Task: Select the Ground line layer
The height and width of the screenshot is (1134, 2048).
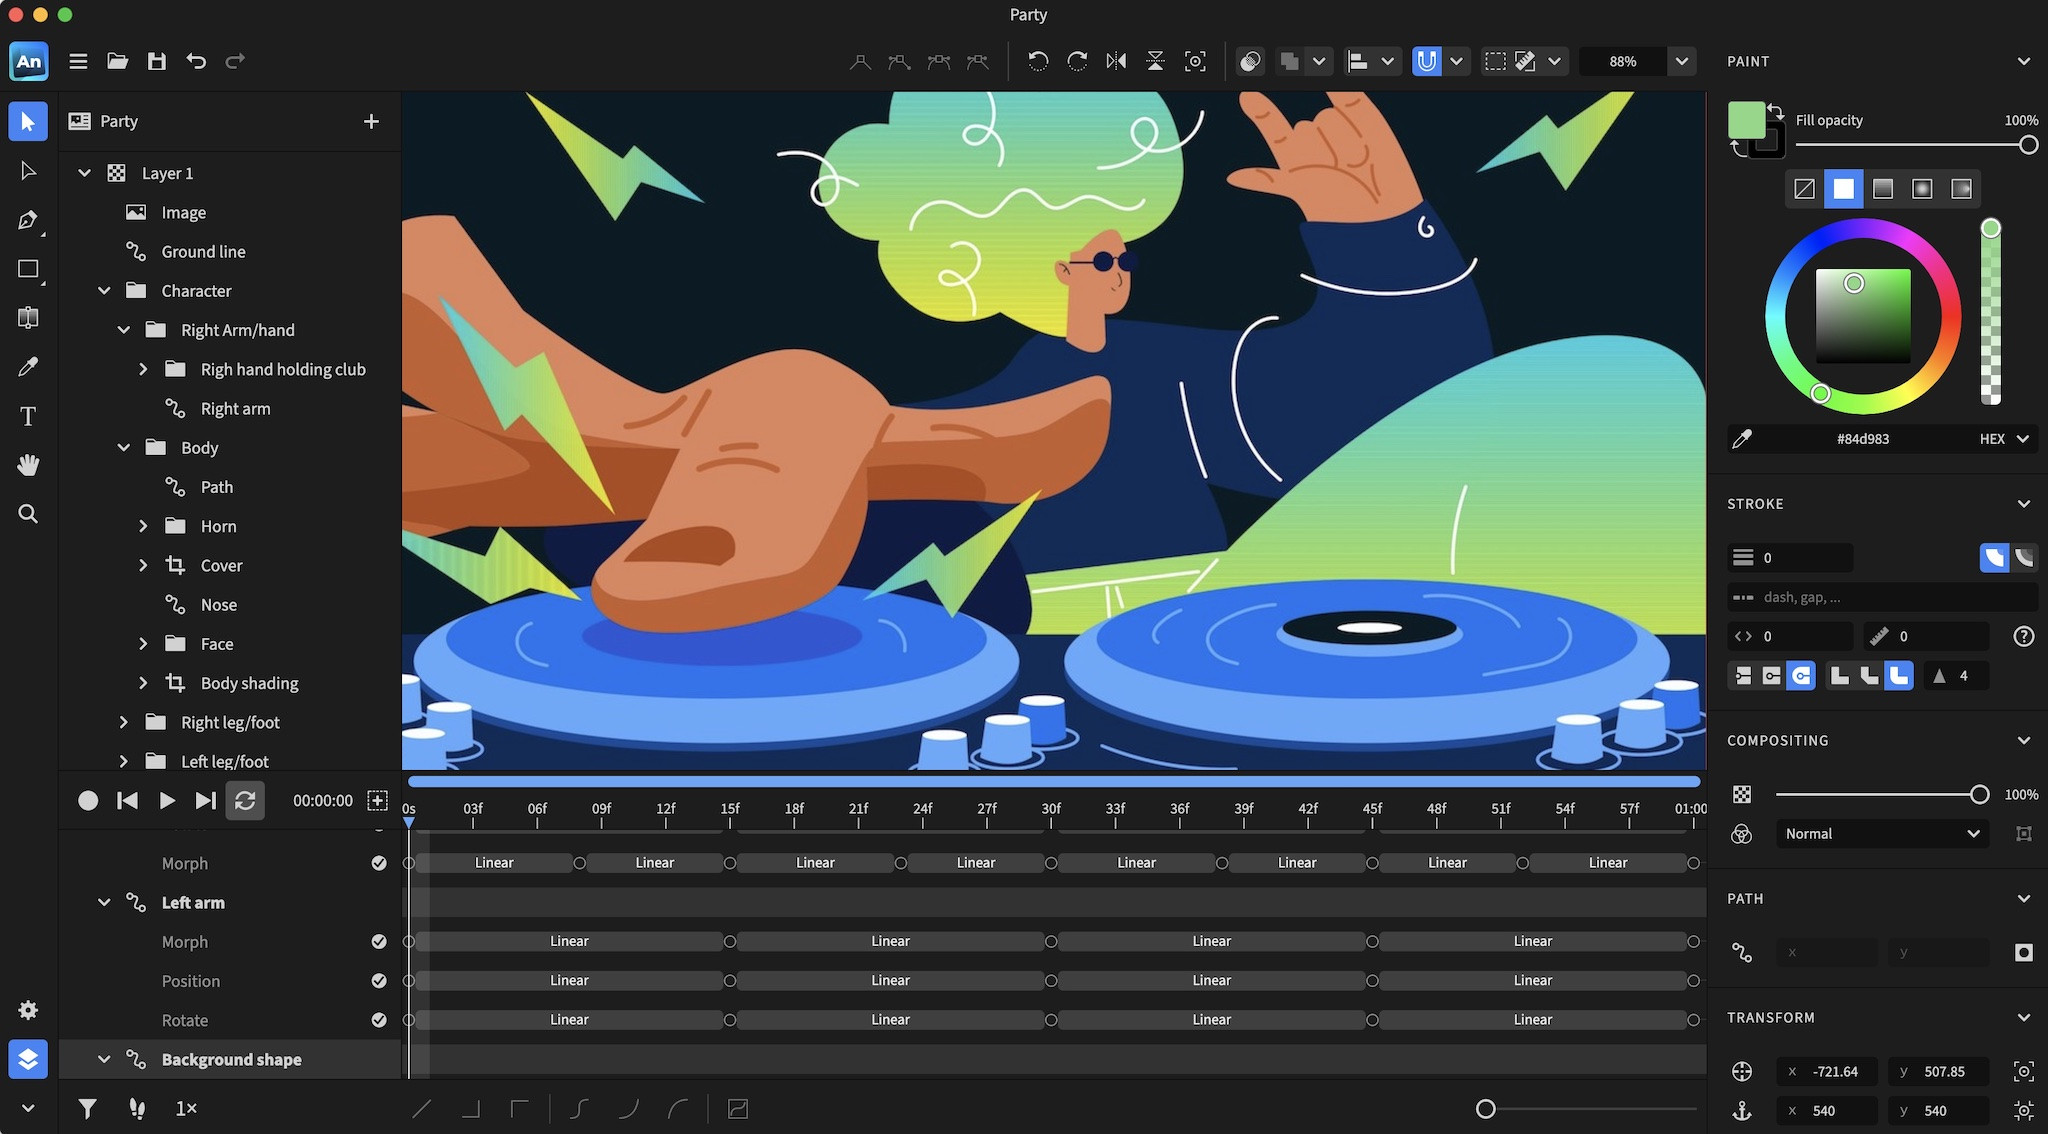Action: pos(203,252)
